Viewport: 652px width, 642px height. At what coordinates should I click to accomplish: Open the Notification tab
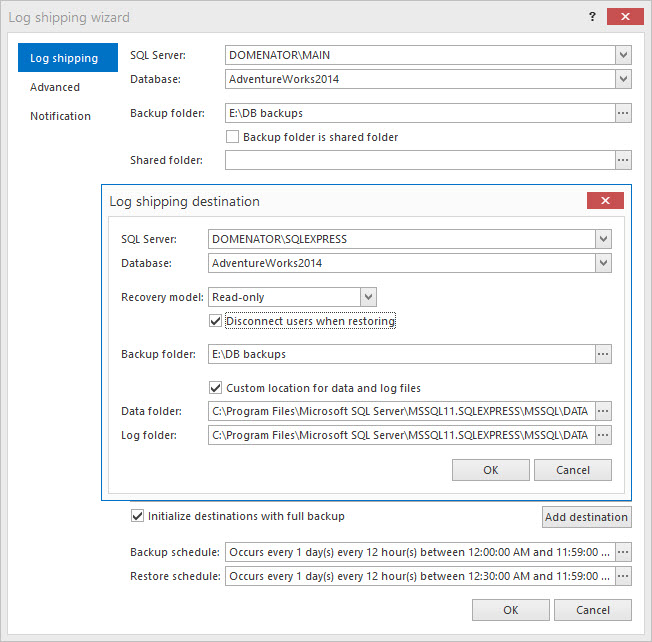point(60,116)
